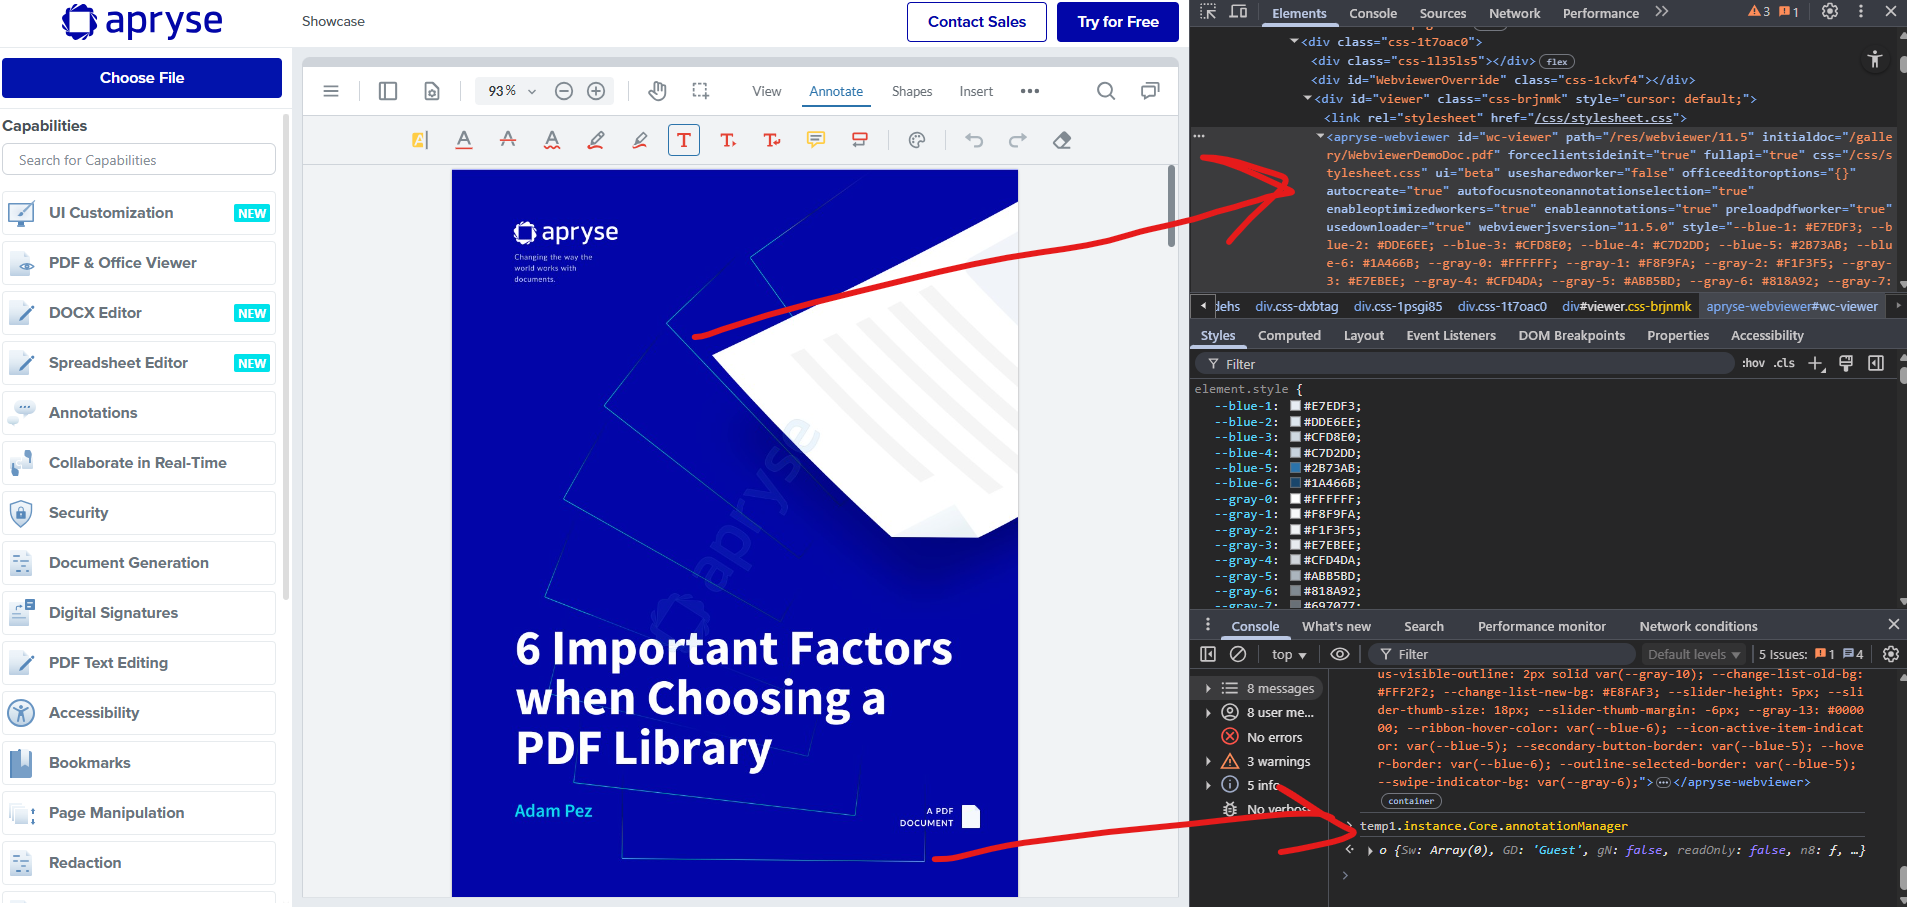Toggle the left panel icon
Image resolution: width=1907 pixels, height=907 pixels.
(388, 91)
